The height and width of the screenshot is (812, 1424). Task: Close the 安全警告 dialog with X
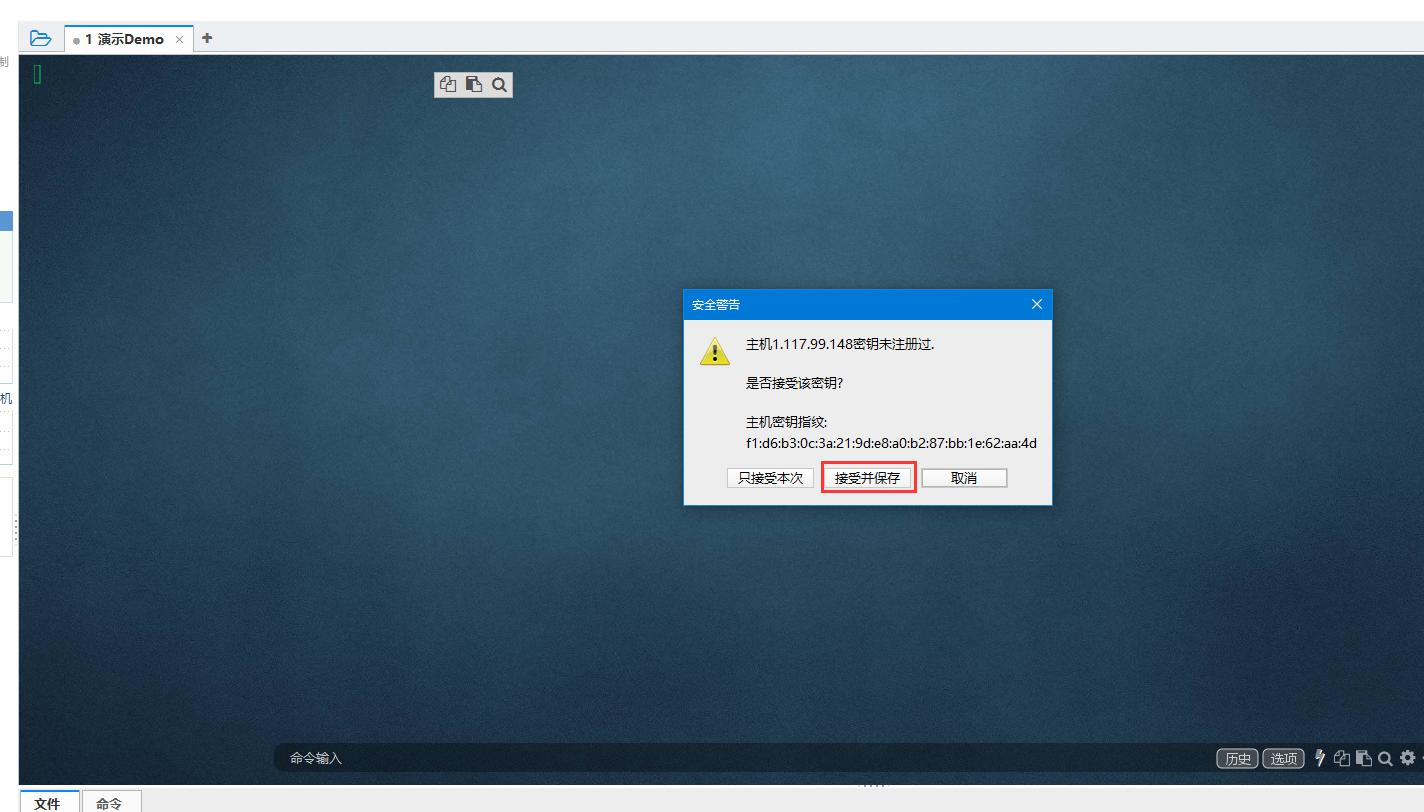1036,304
